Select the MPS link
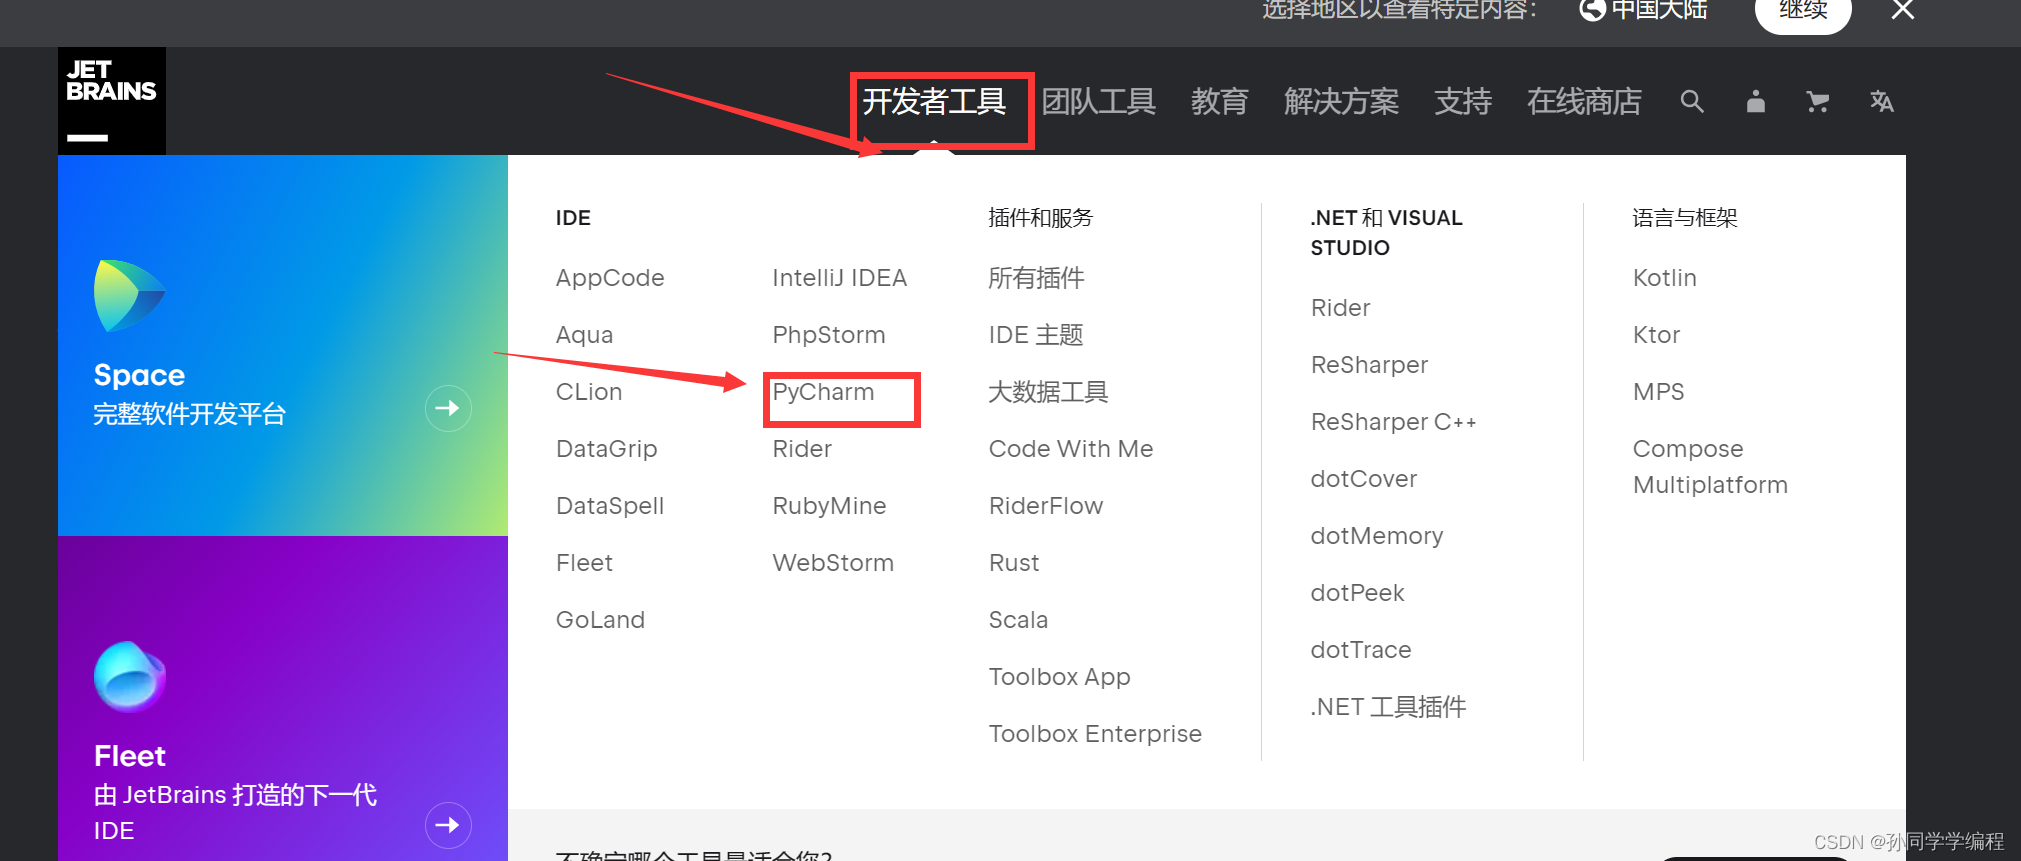The height and width of the screenshot is (861, 2021). [1658, 392]
